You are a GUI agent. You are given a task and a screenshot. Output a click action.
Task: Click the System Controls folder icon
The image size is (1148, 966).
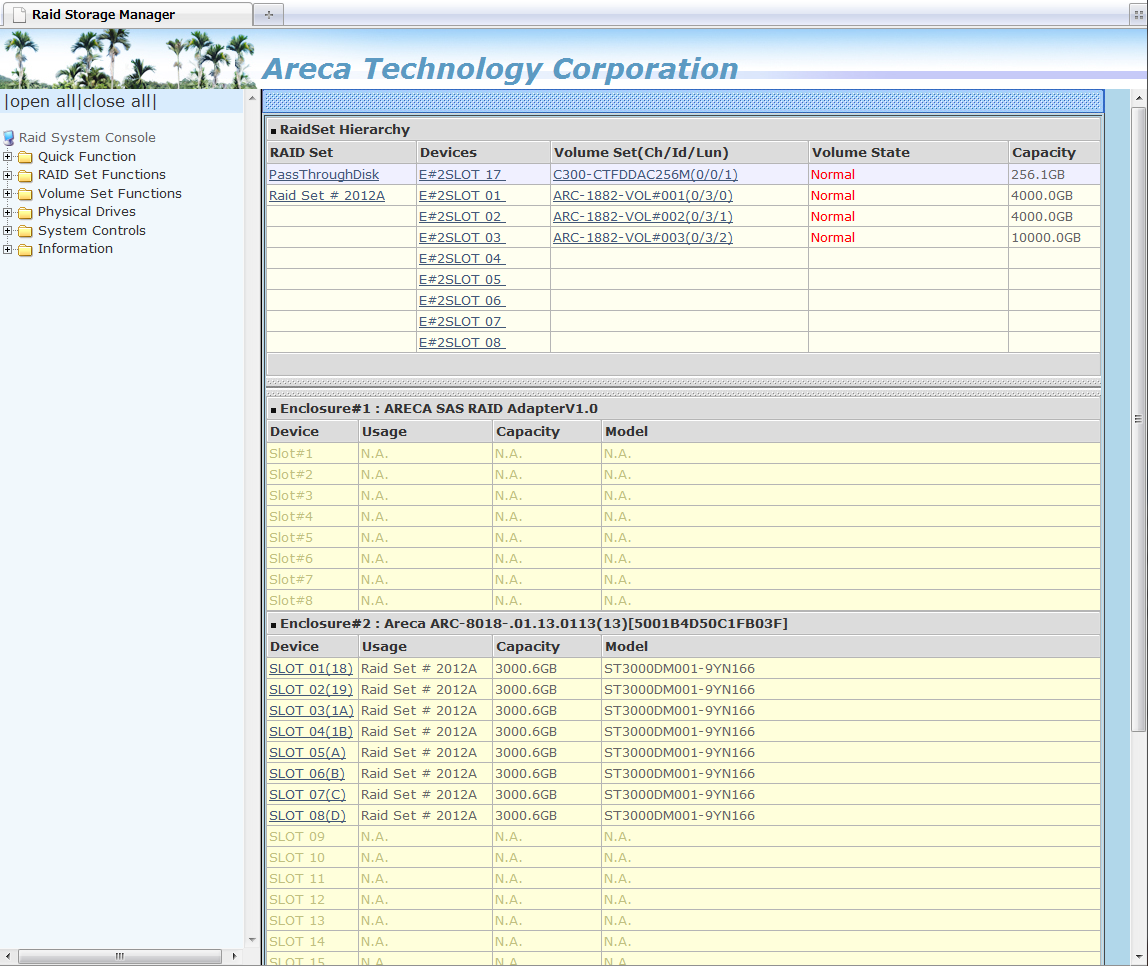pos(25,231)
